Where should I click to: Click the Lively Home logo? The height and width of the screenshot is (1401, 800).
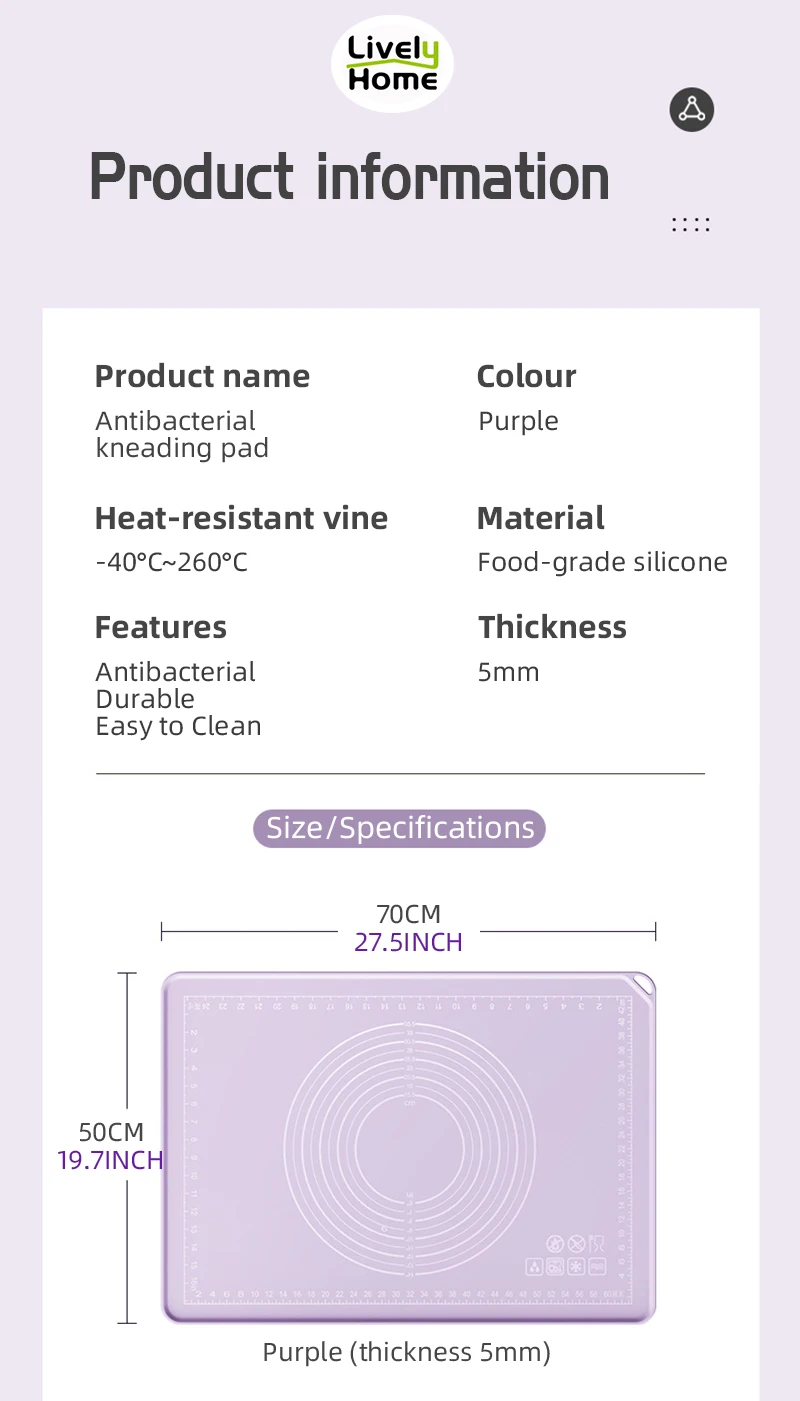392,64
